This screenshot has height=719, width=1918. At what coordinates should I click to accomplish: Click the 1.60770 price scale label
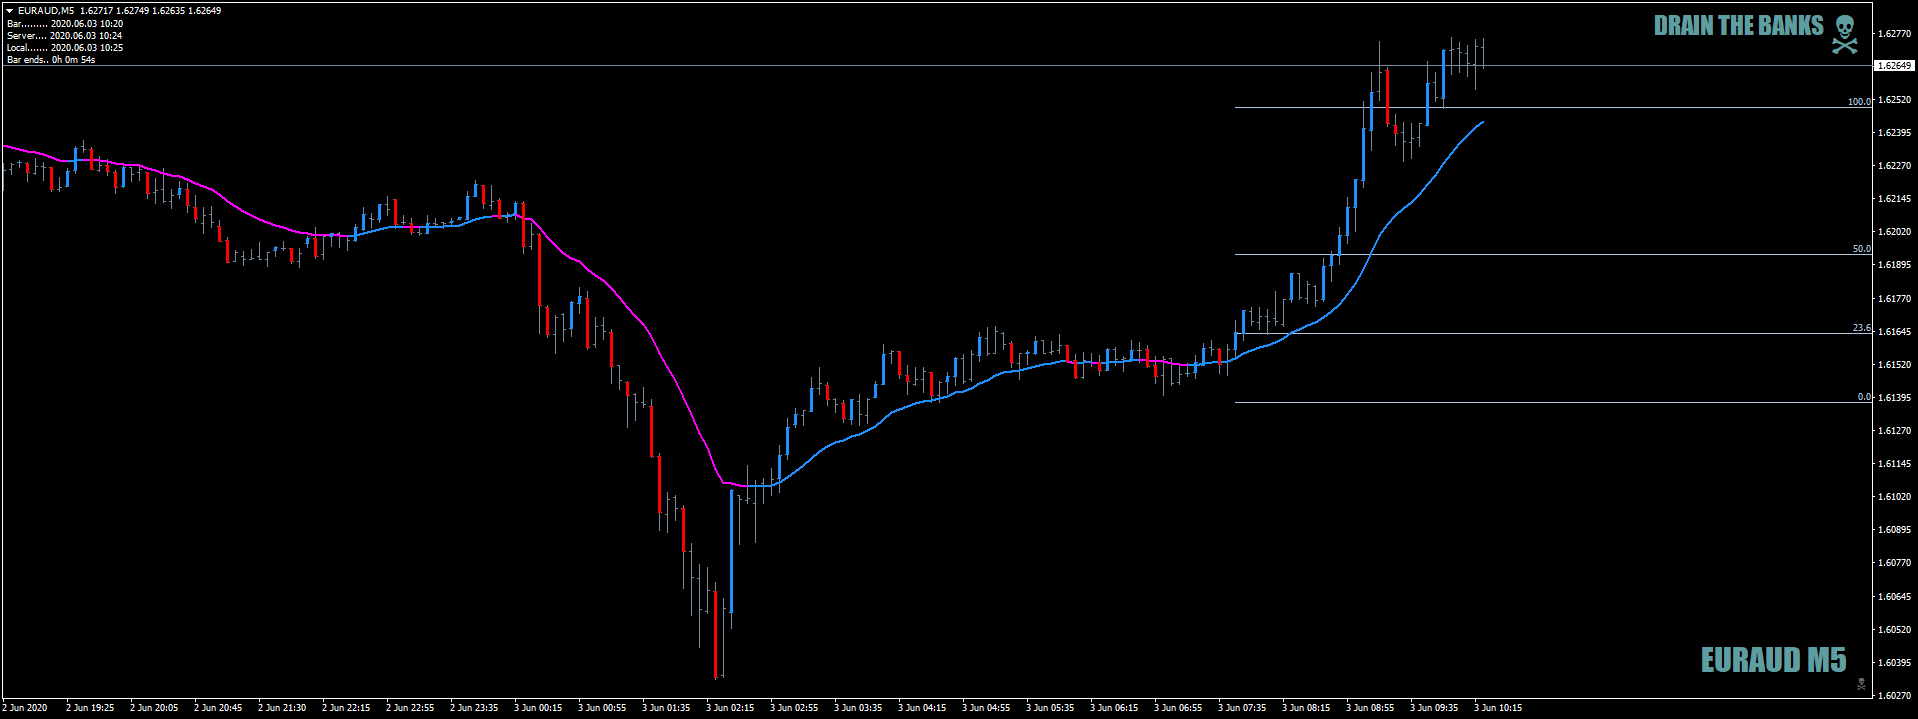click(x=1894, y=563)
